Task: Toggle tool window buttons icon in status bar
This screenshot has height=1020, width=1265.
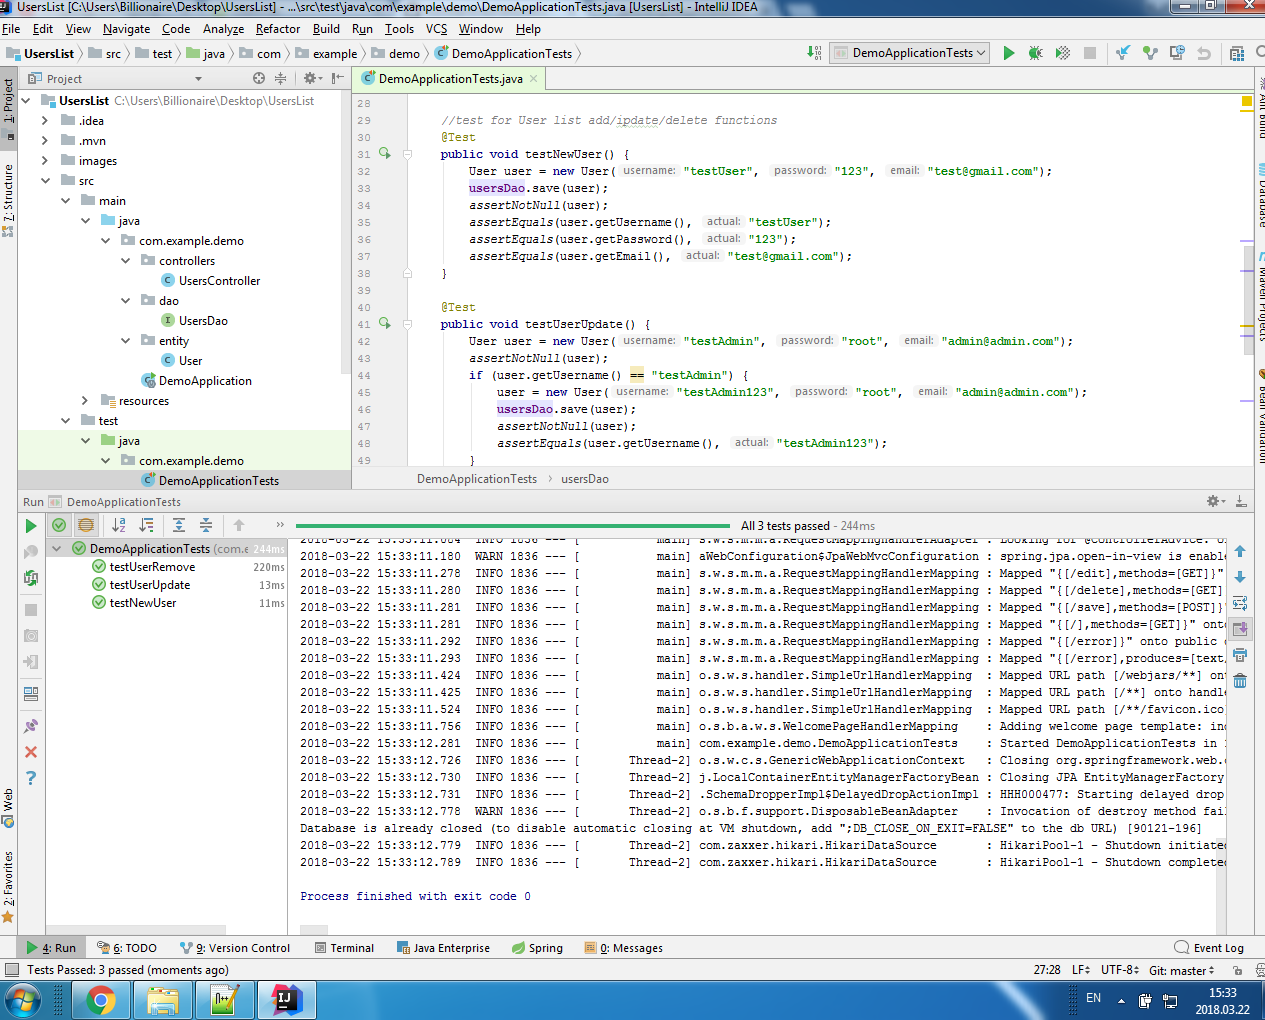Action: point(12,970)
